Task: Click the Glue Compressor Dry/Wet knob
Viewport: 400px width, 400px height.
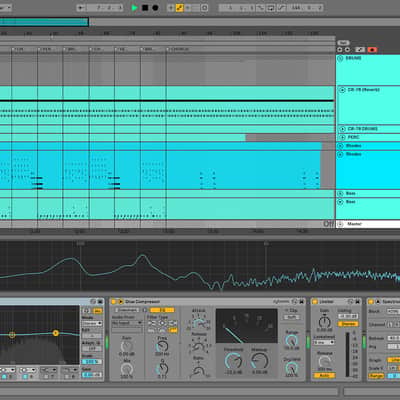Action: click(x=292, y=367)
